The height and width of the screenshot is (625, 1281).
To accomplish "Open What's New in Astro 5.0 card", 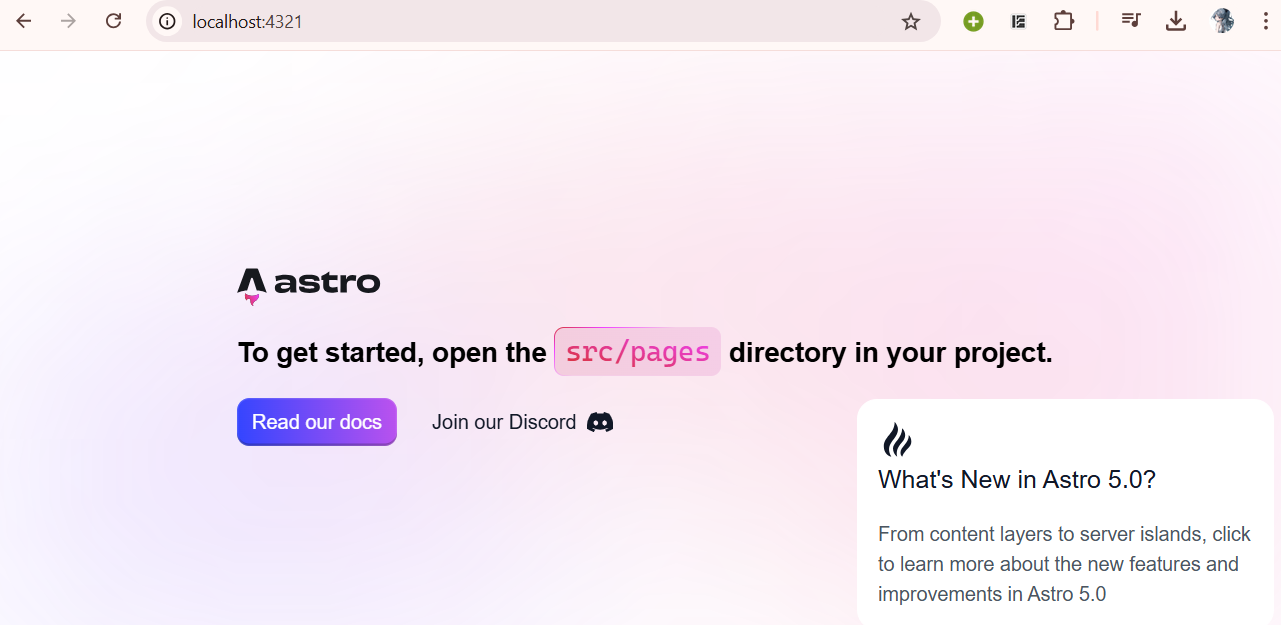I will (x=1017, y=480).
